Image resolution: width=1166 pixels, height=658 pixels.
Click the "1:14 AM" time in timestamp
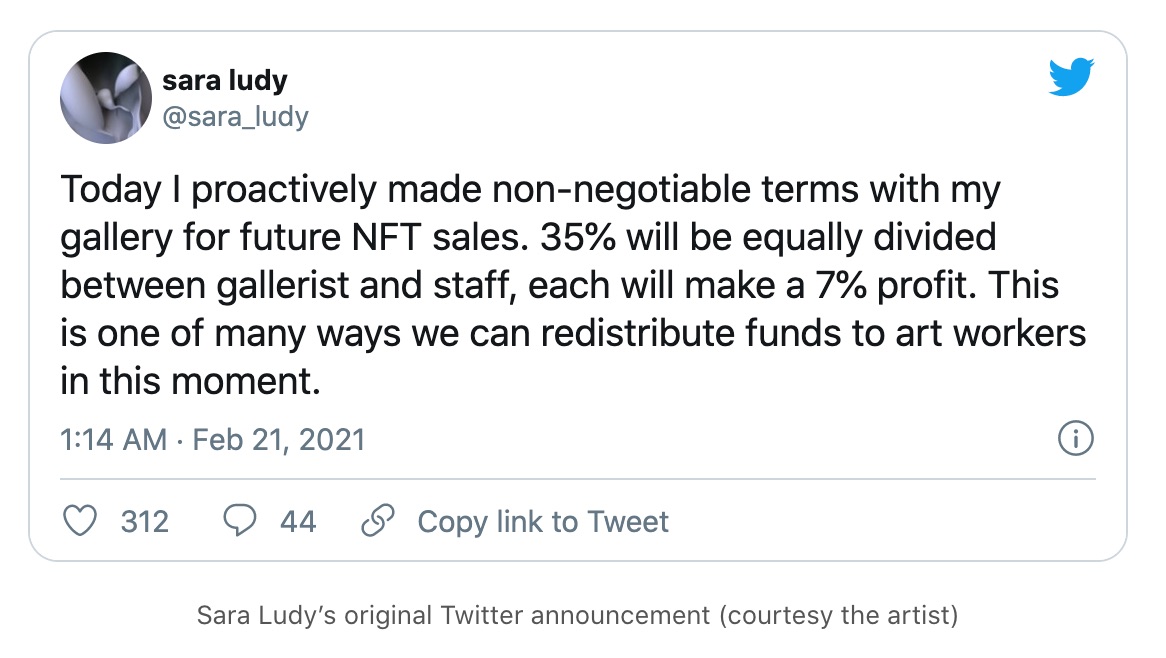114,439
